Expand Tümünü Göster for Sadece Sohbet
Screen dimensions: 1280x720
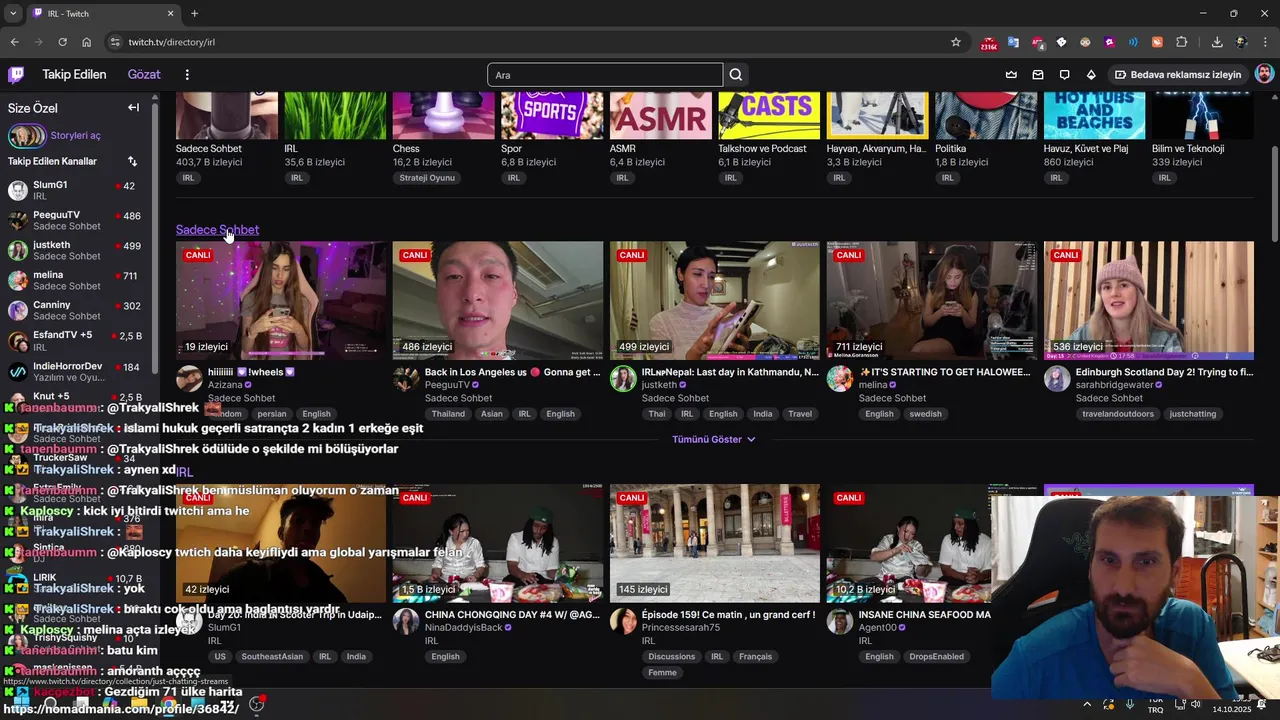coord(713,439)
